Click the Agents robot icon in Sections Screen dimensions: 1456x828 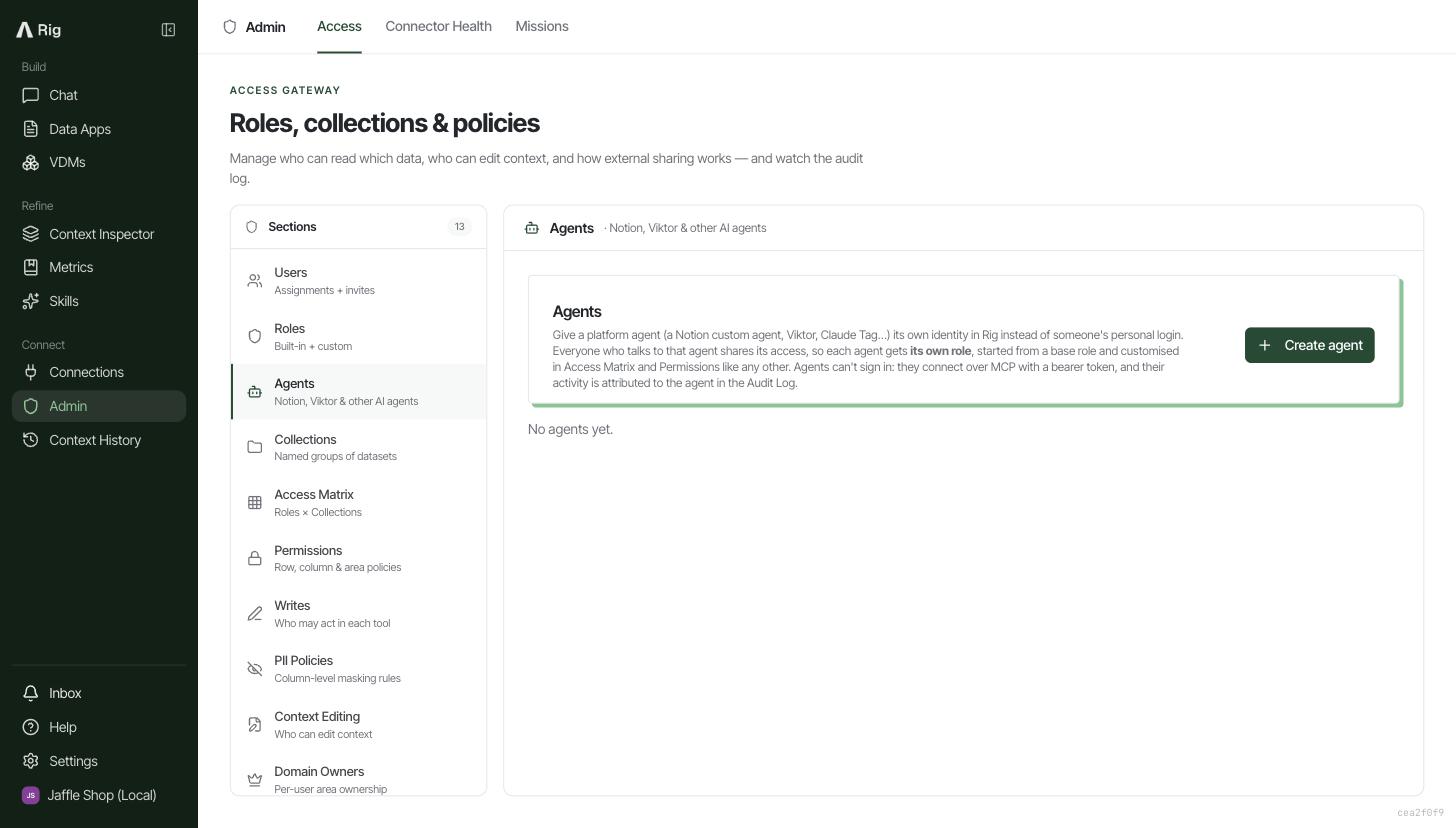255,392
